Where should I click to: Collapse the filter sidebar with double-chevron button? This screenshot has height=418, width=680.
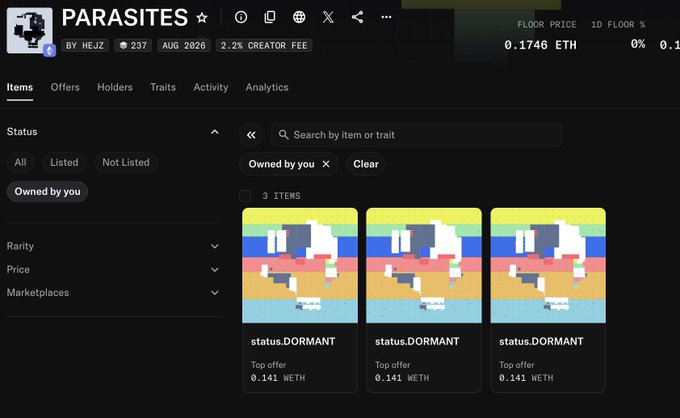click(251, 135)
